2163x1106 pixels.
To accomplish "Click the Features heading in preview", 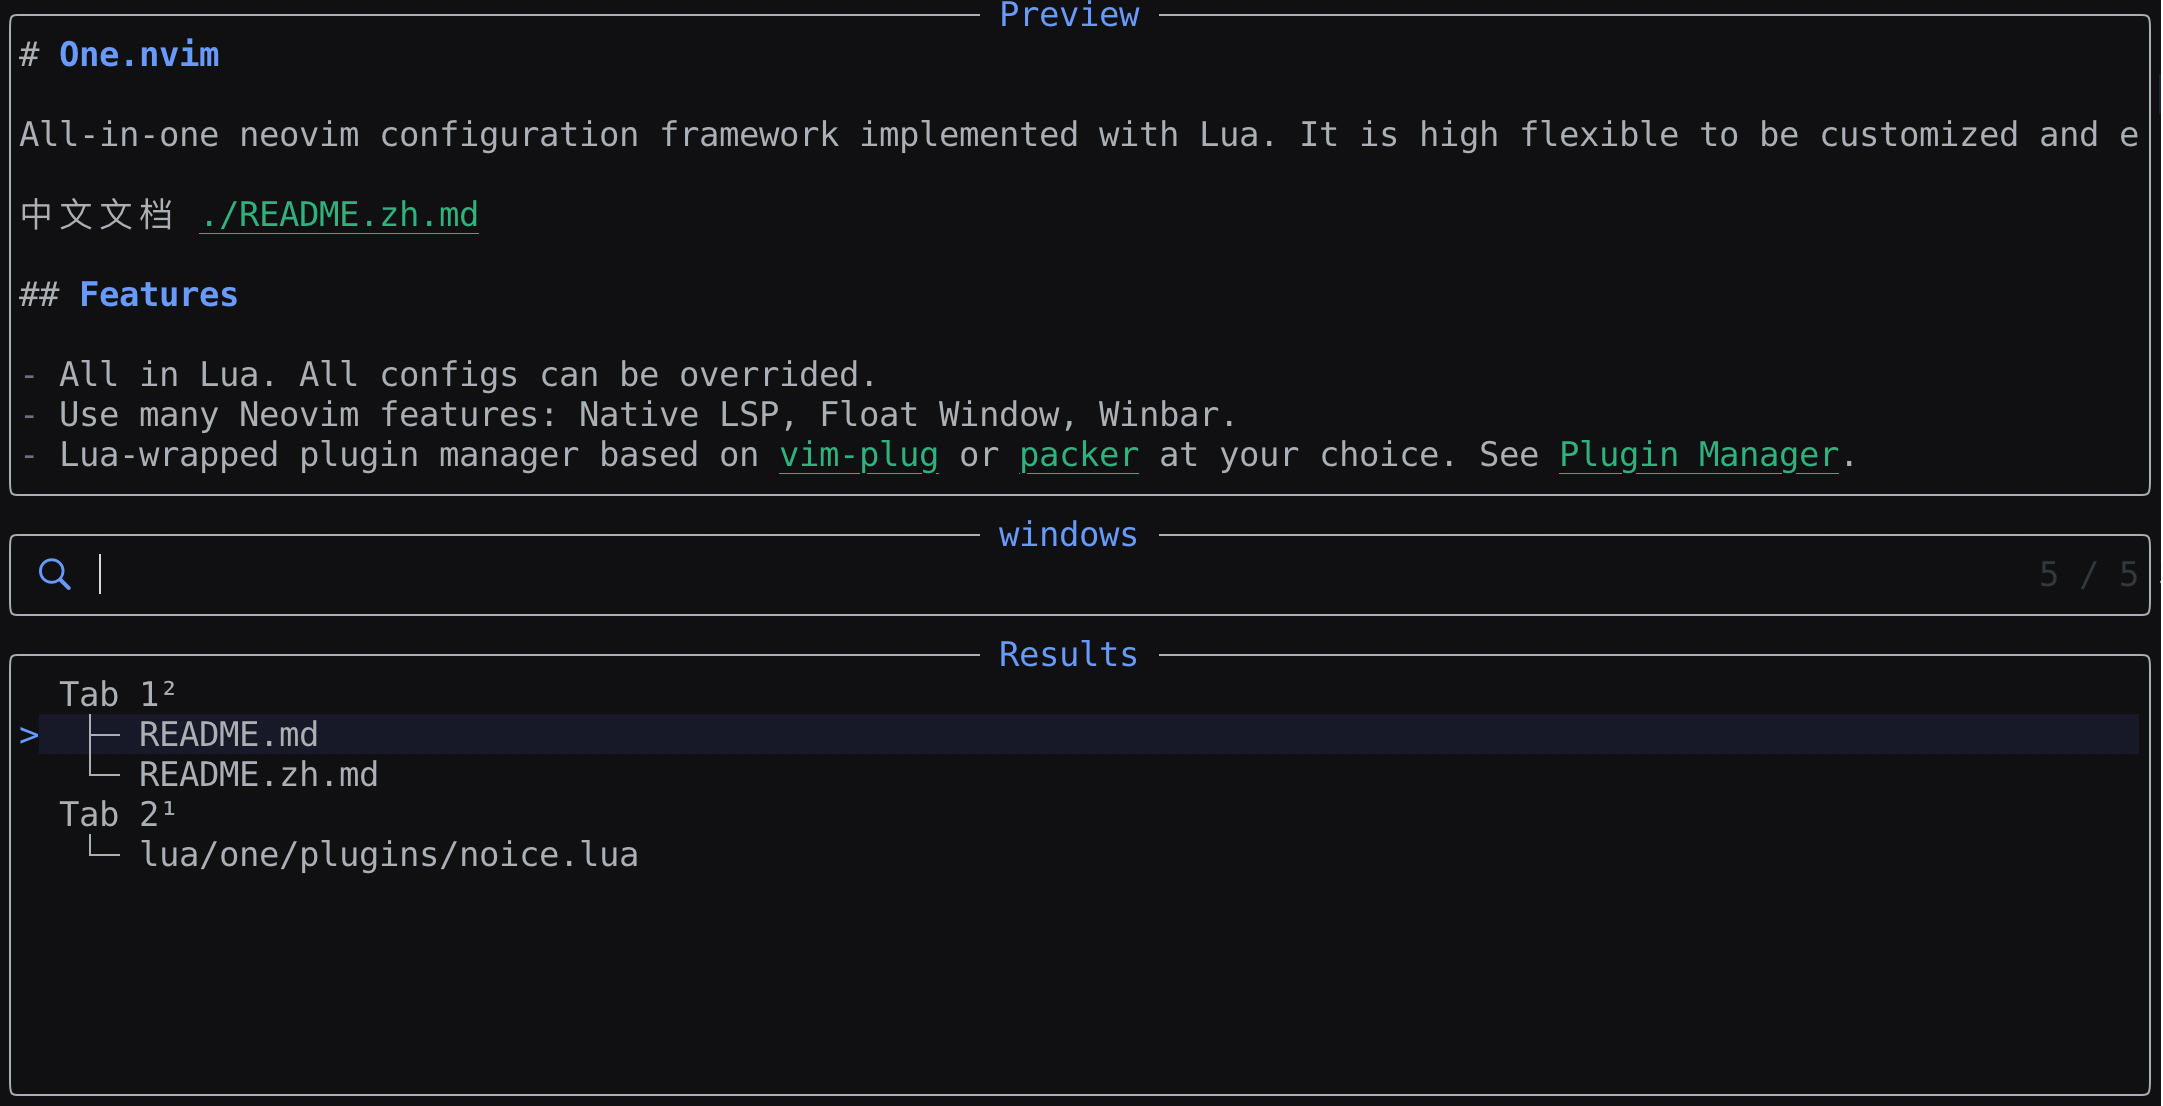I will (158, 295).
